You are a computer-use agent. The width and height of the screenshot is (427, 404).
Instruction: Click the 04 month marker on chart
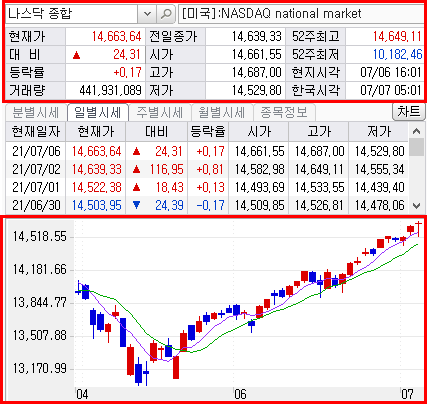[x=82, y=394]
